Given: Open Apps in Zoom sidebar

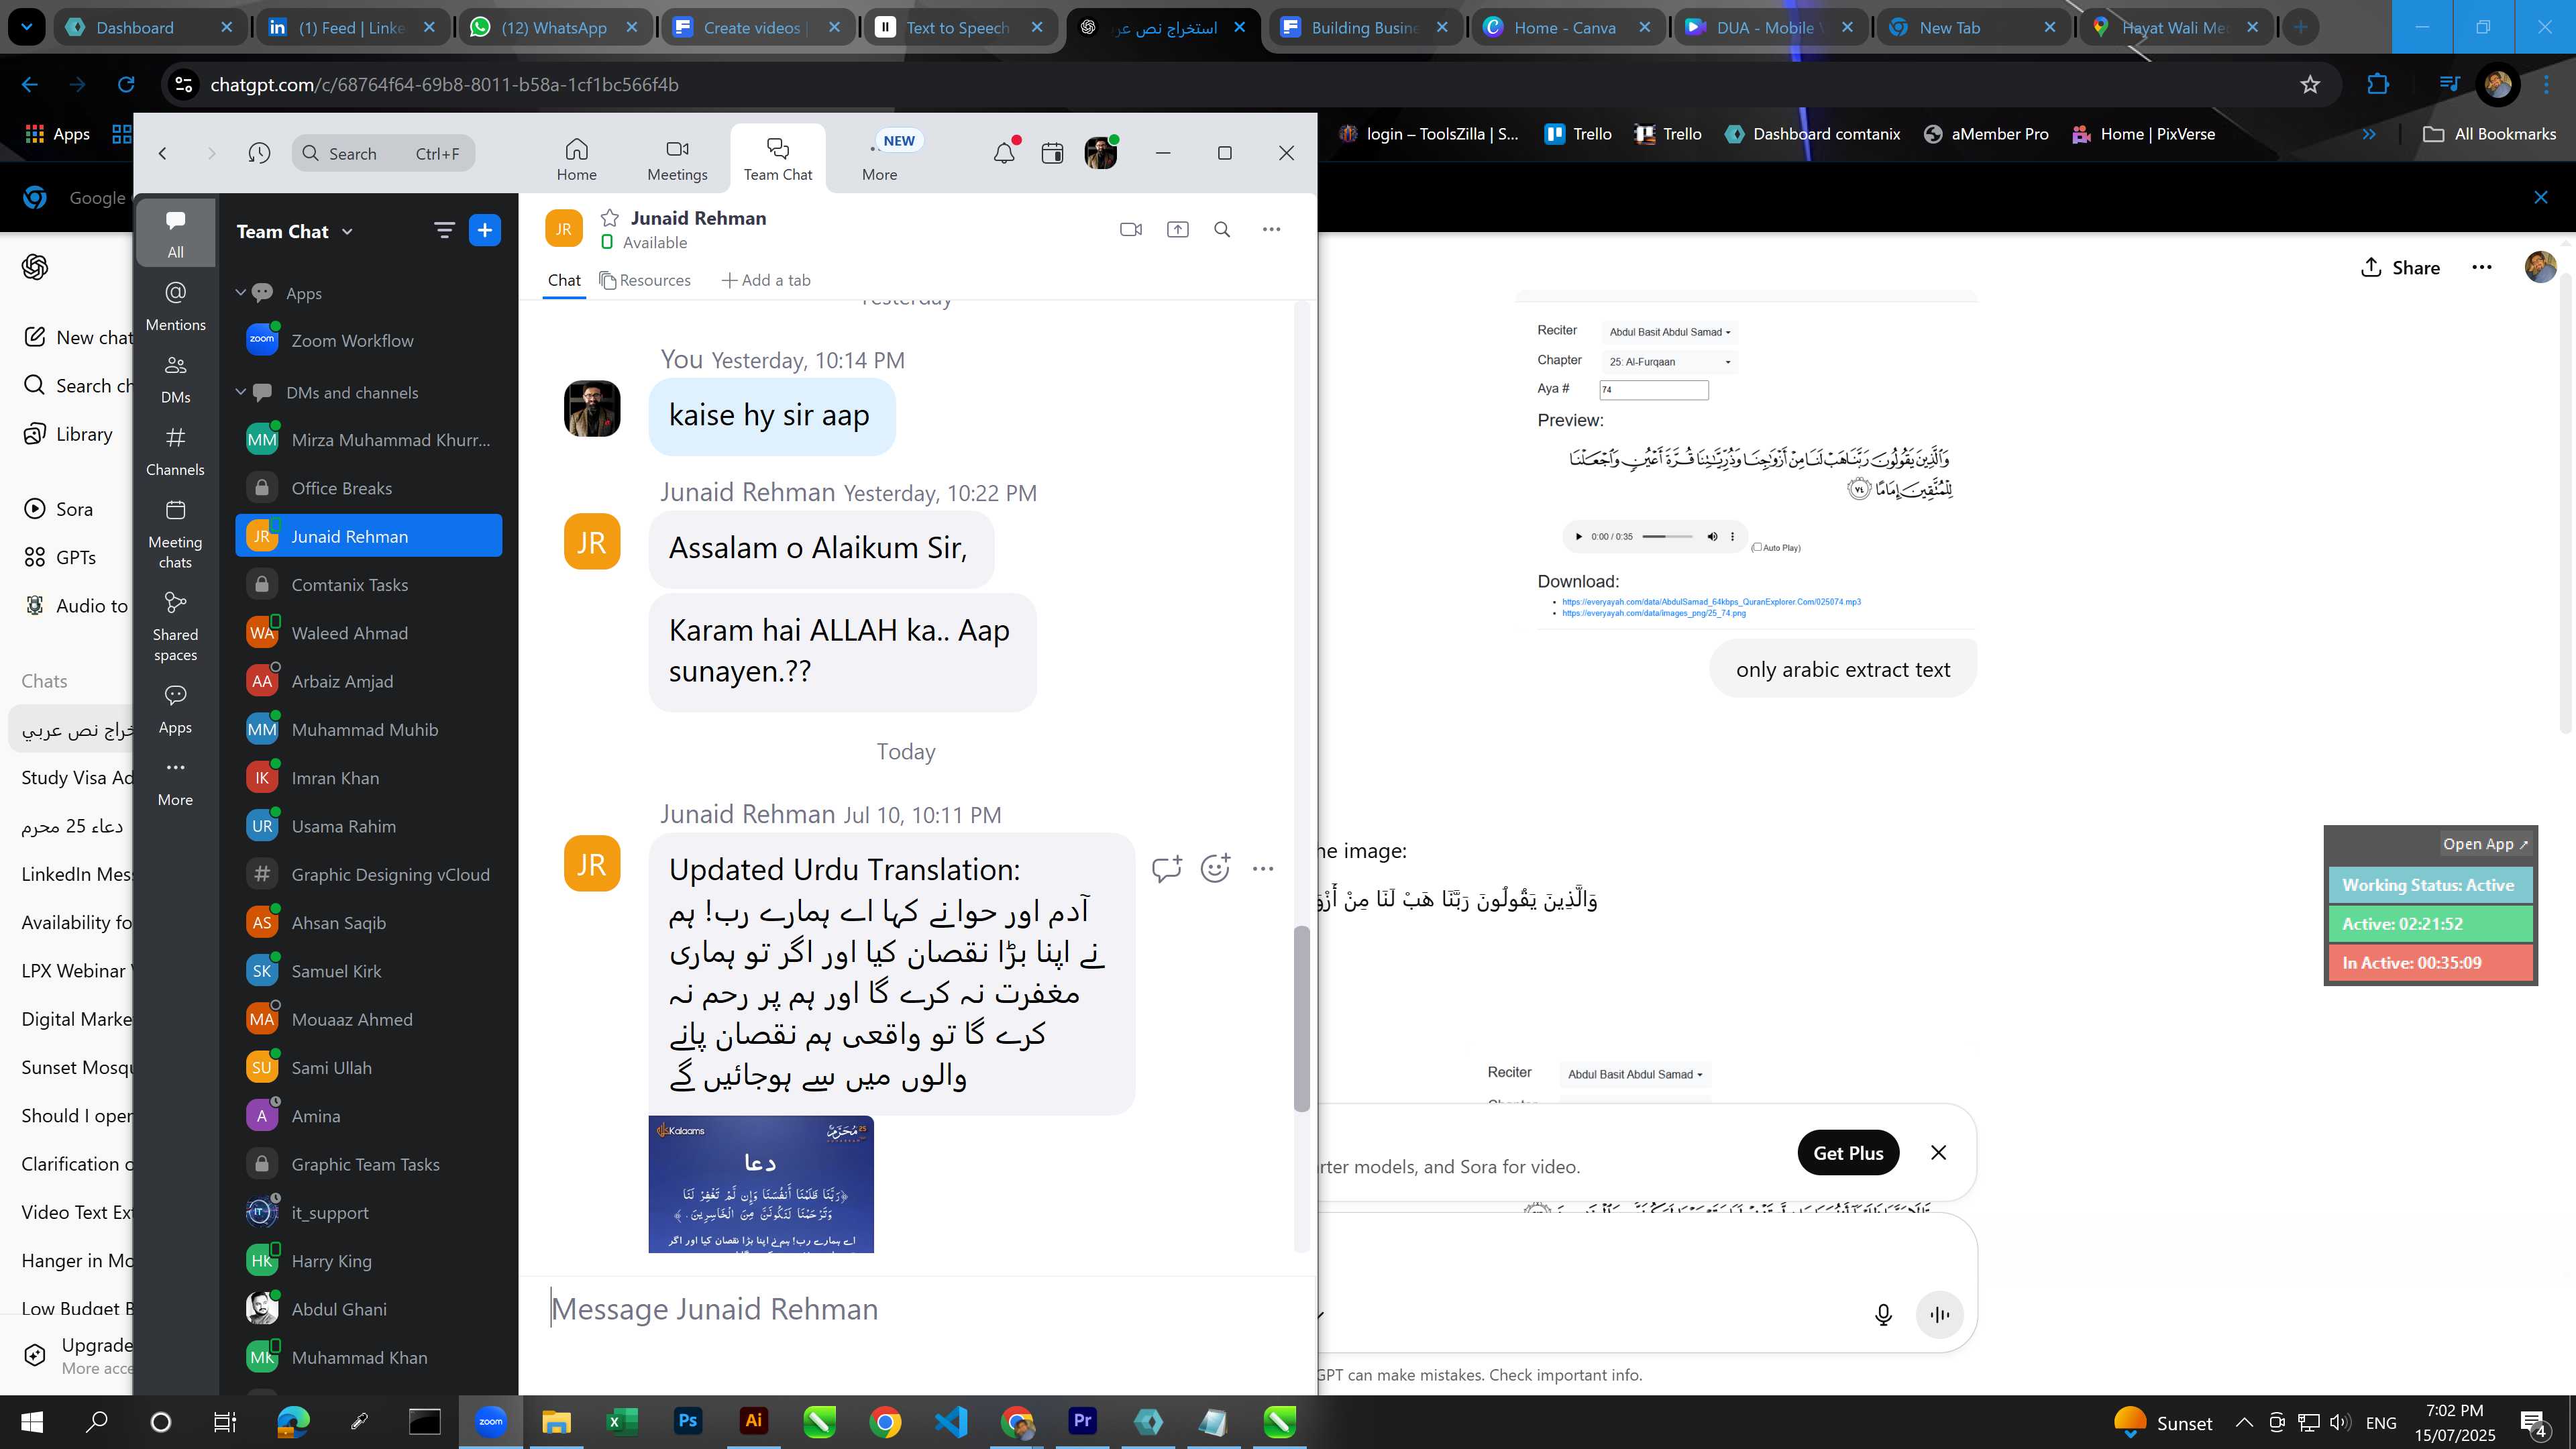Looking at the screenshot, I should (175, 709).
